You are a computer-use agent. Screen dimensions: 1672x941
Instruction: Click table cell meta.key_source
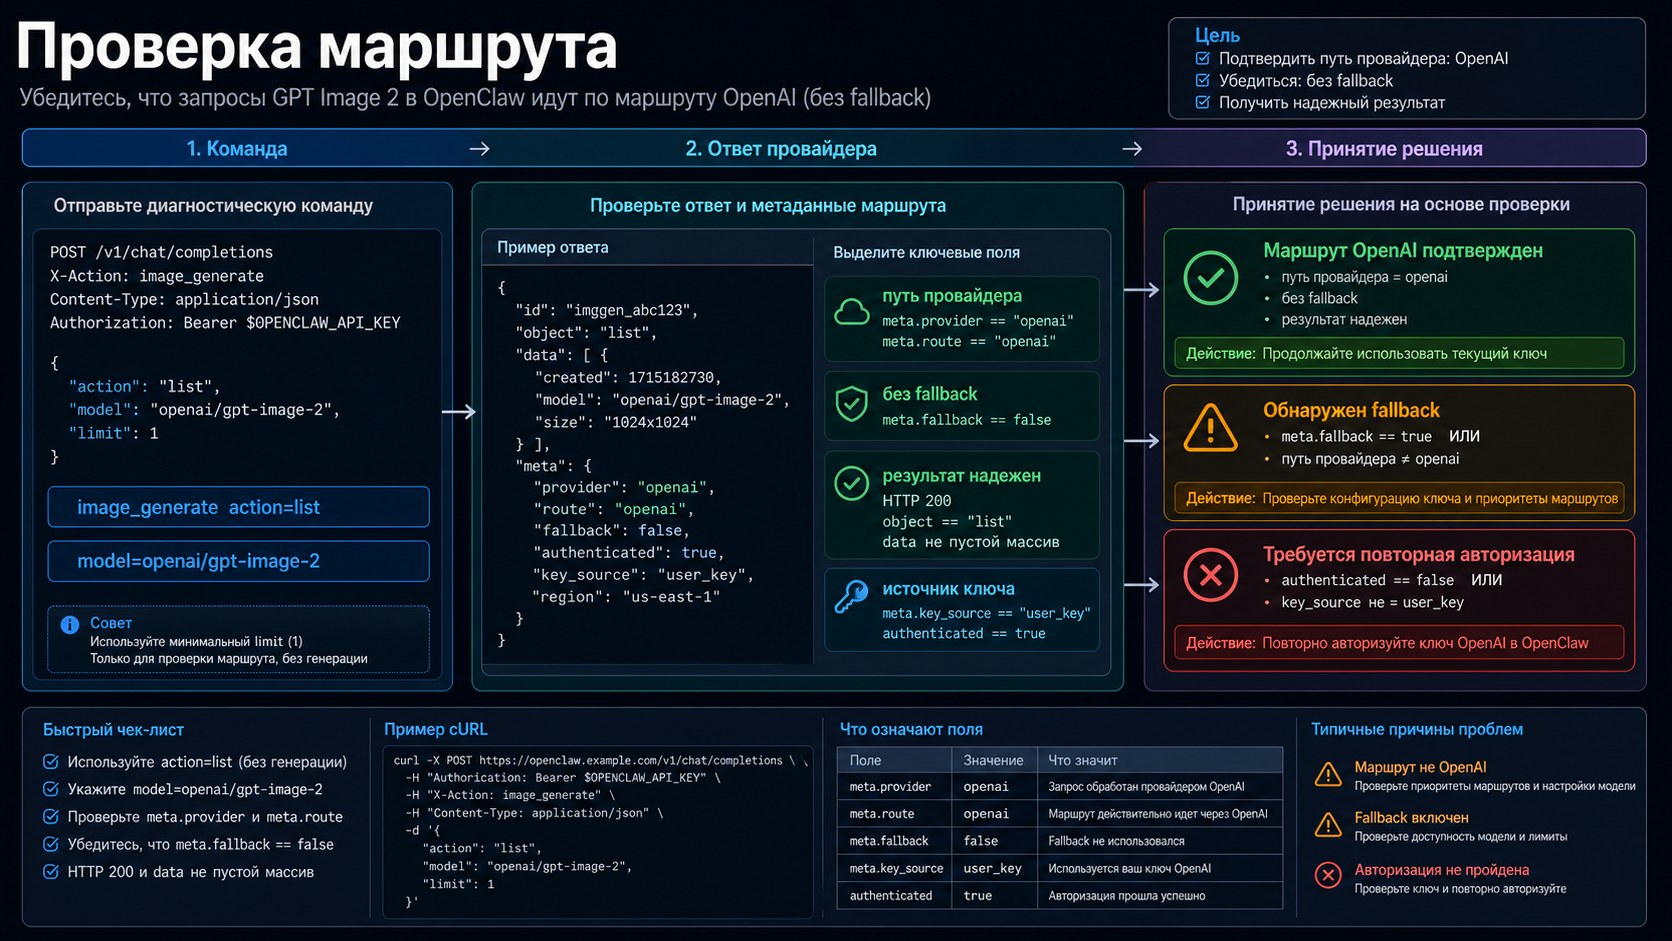(x=896, y=868)
